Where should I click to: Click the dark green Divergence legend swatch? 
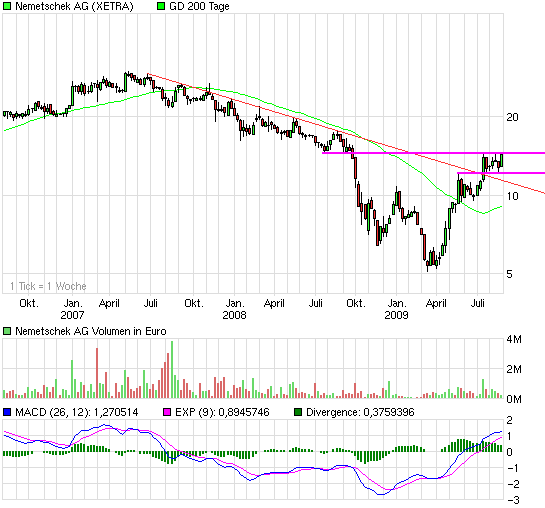tap(298, 412)
